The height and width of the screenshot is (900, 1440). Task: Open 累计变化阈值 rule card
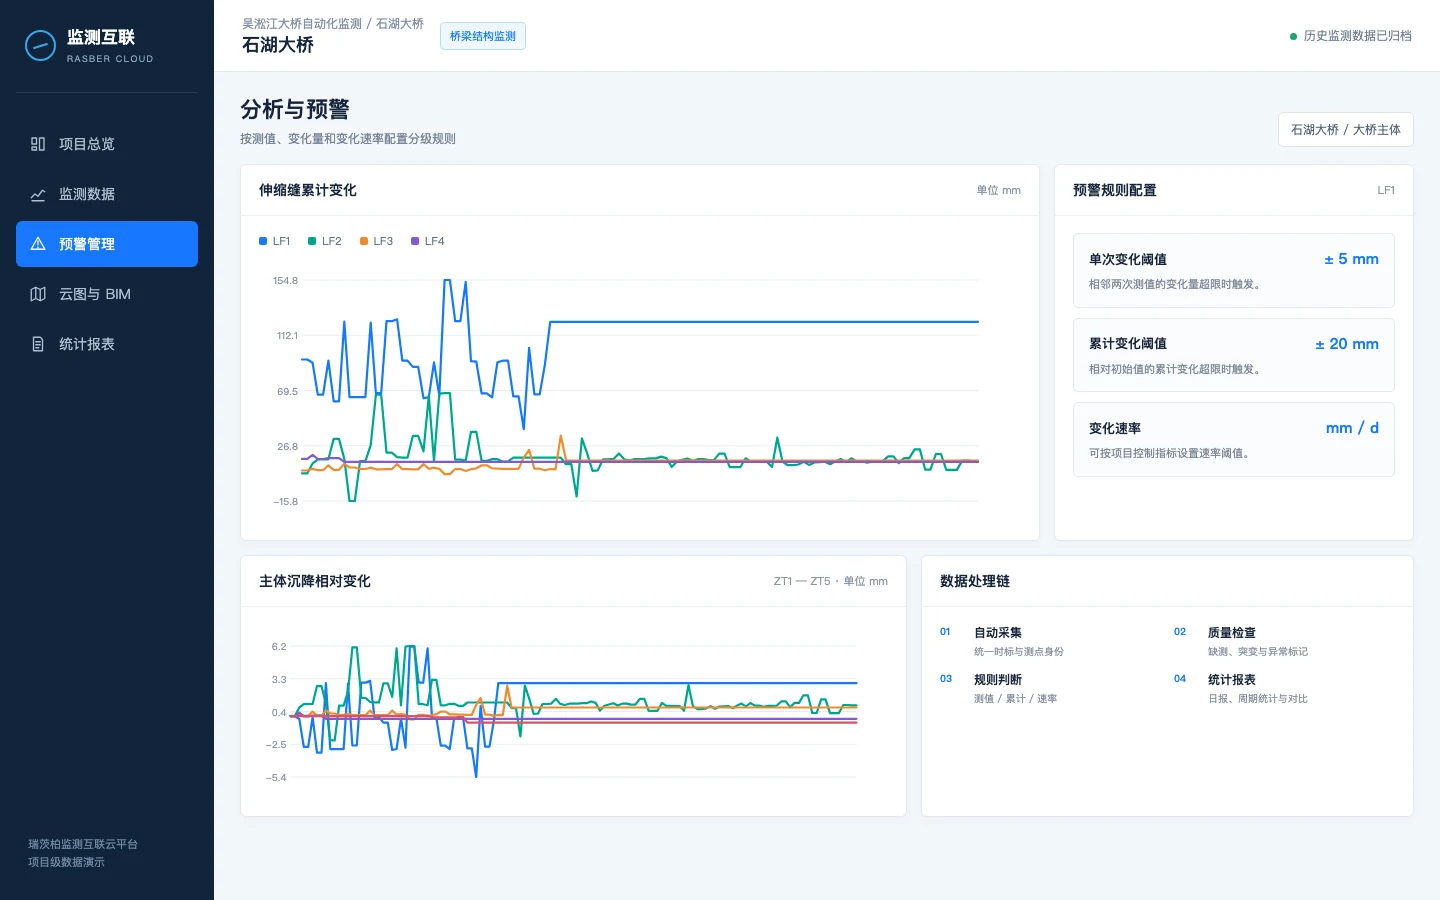(1234, 355)
